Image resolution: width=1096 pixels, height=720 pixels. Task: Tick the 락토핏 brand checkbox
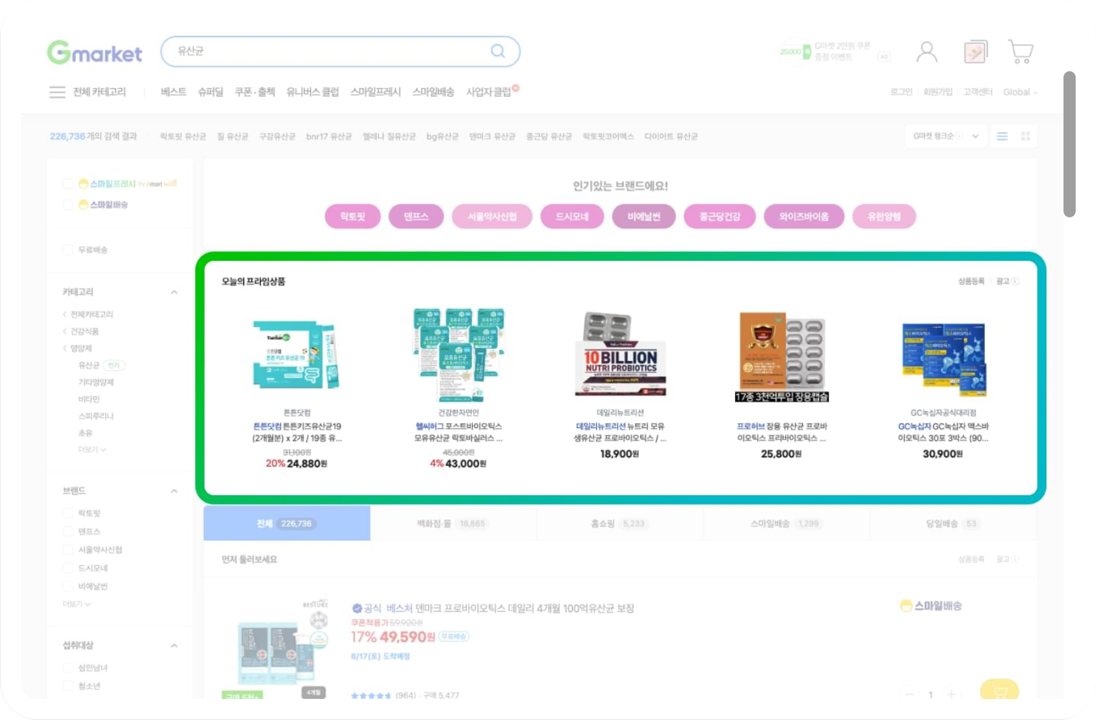pyautogui.click(x=68, y=514)
